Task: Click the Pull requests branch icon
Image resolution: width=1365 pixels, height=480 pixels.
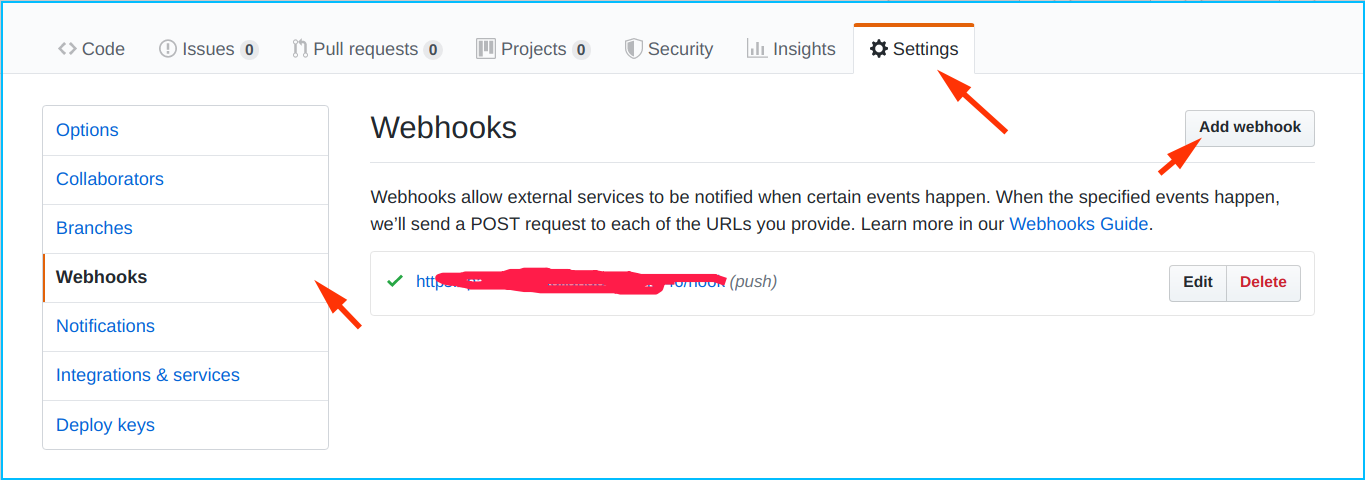Action: (x=300, y=49)
